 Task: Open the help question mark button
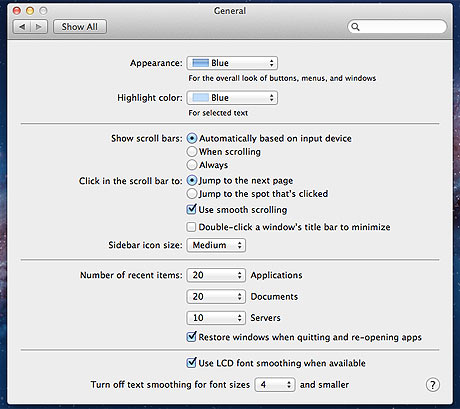point(433,385)
